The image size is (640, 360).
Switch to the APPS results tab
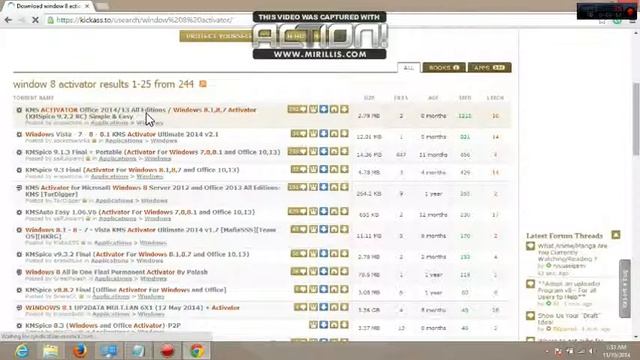coord(489,67)
